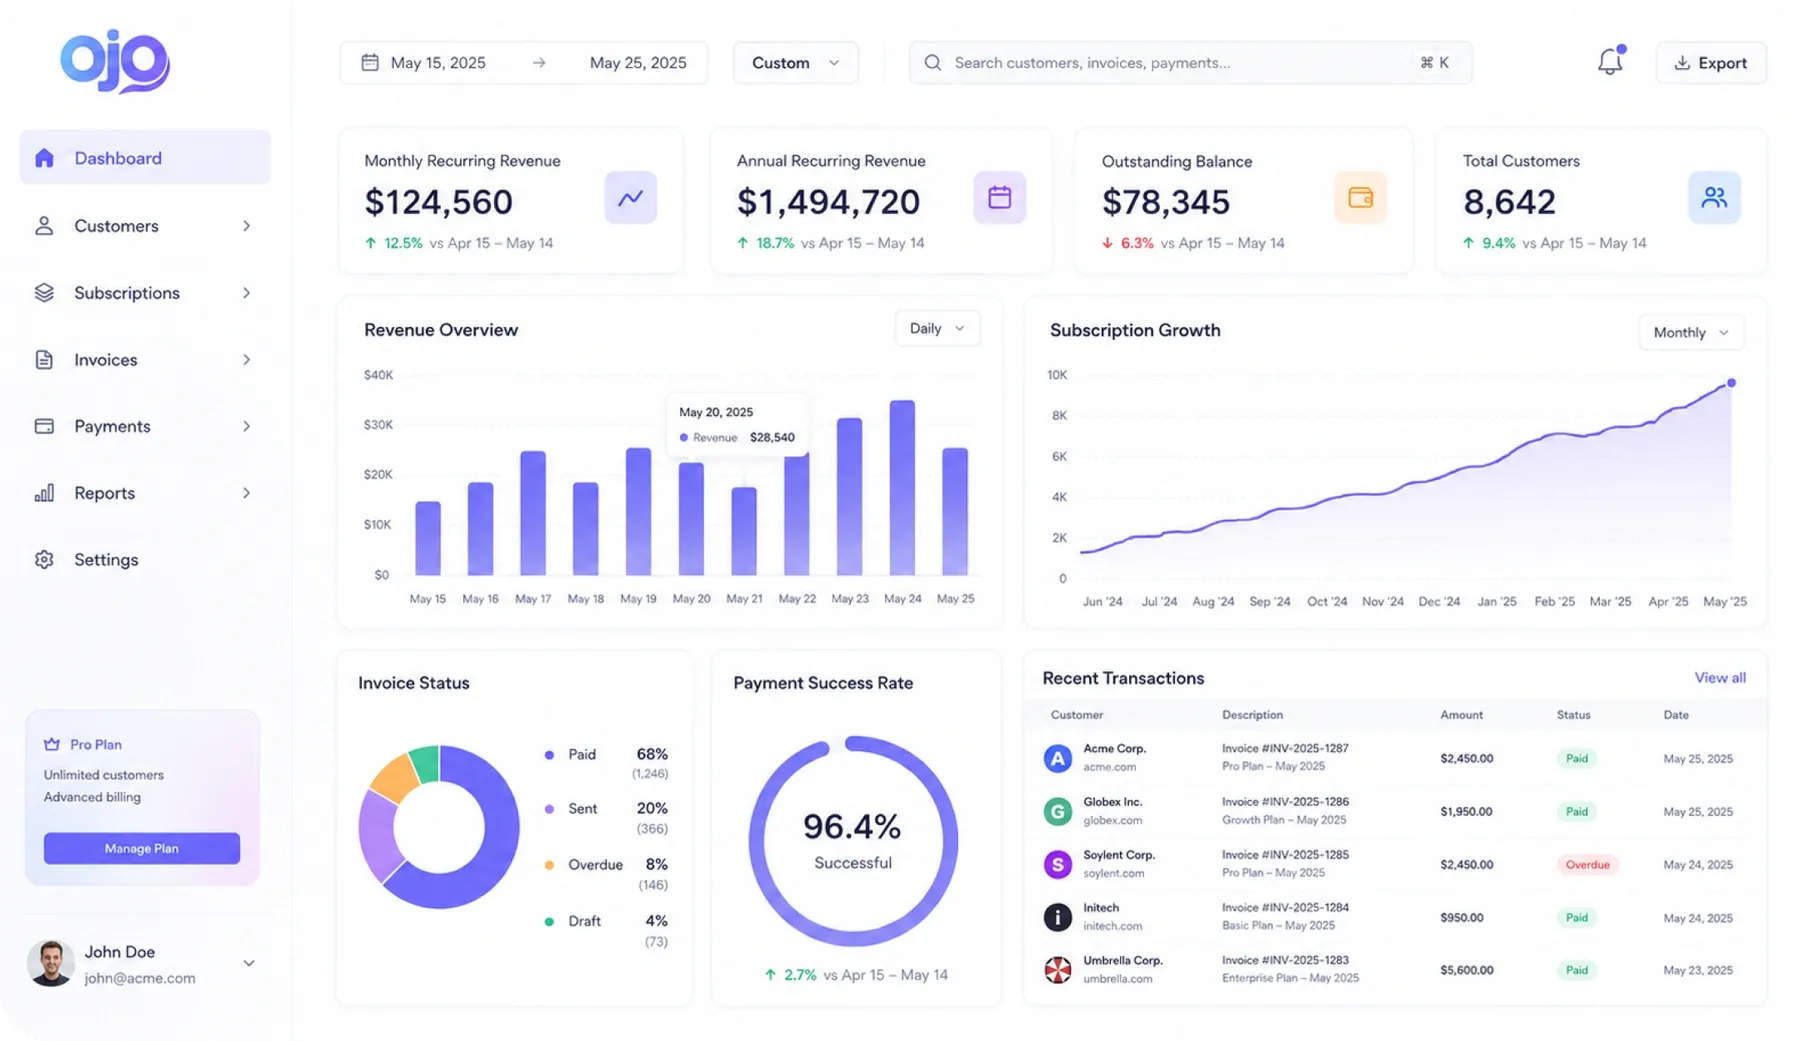Viewport: 1800px width, 1041px height.
Task: Click the $5,600.00 amount for Umbrella Corp.
Action: point(1466,970)
